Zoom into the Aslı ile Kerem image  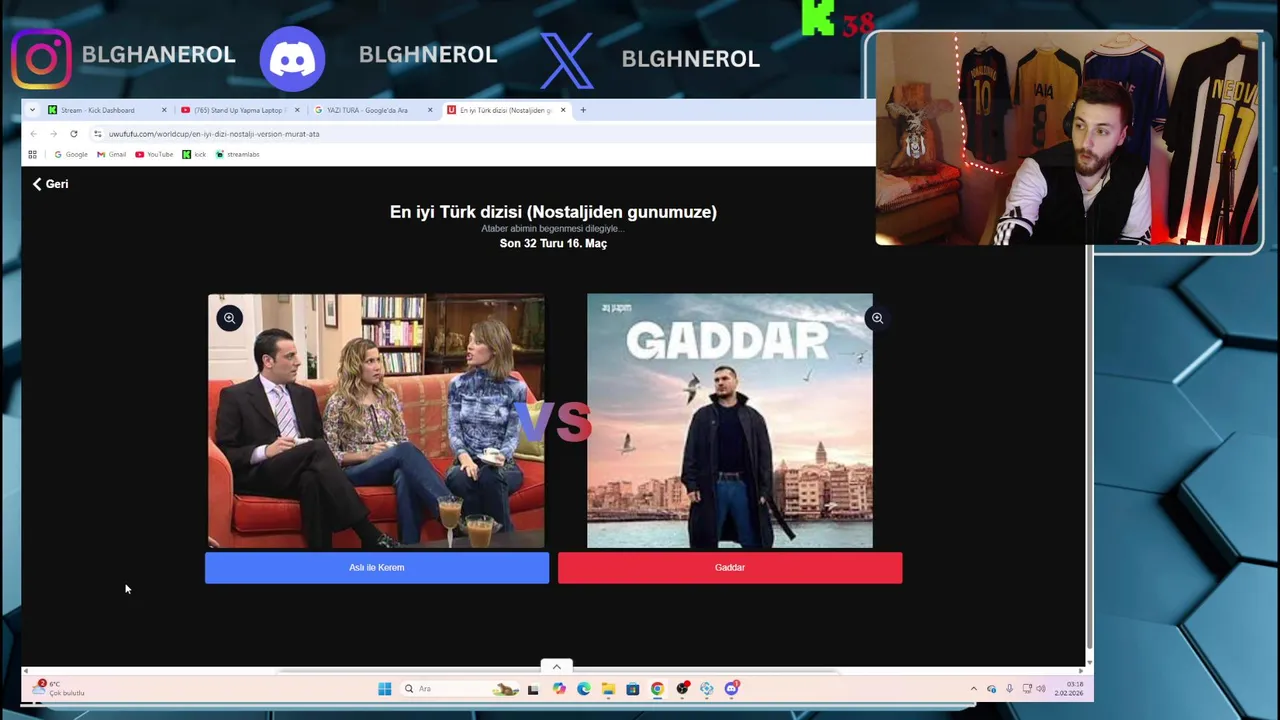(x=229, y=318)
